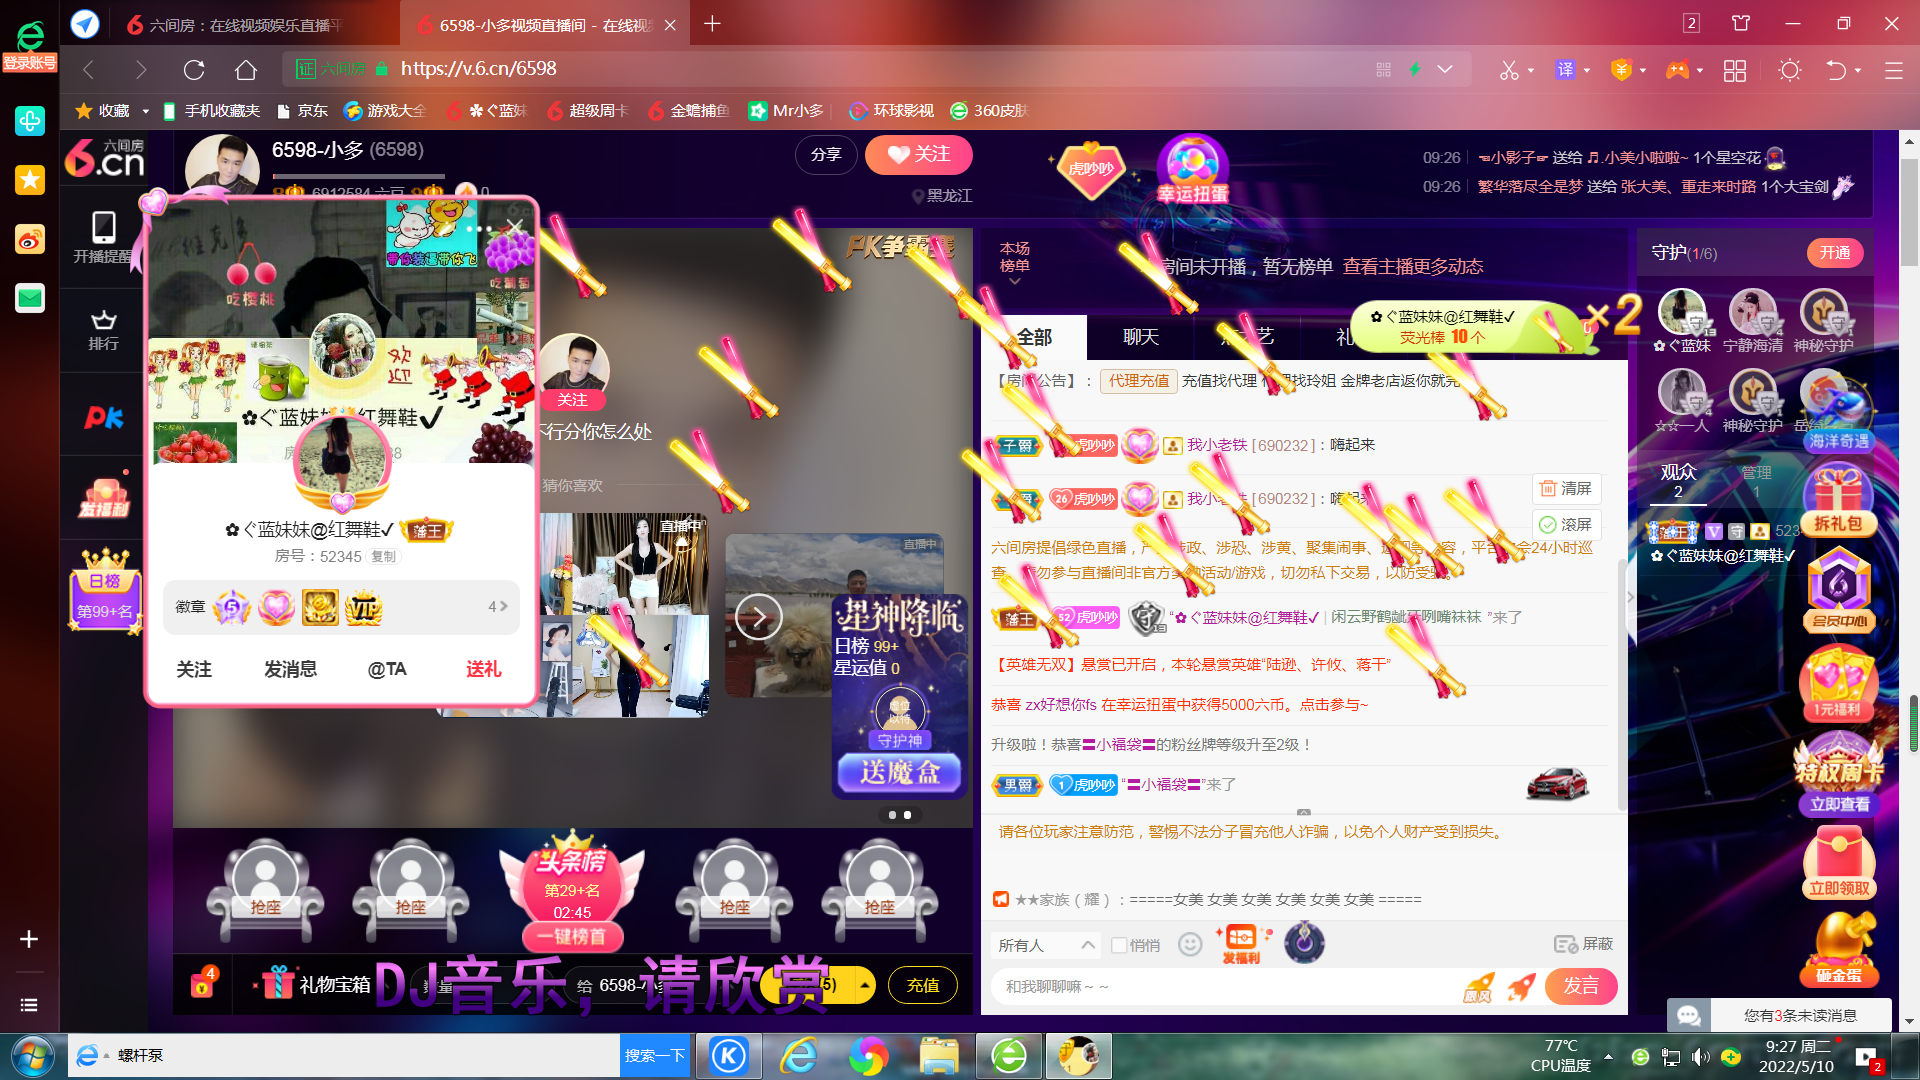Click the 6.cn site logo
This screenshot has height=1080, width=1920.
pos(105,158)
